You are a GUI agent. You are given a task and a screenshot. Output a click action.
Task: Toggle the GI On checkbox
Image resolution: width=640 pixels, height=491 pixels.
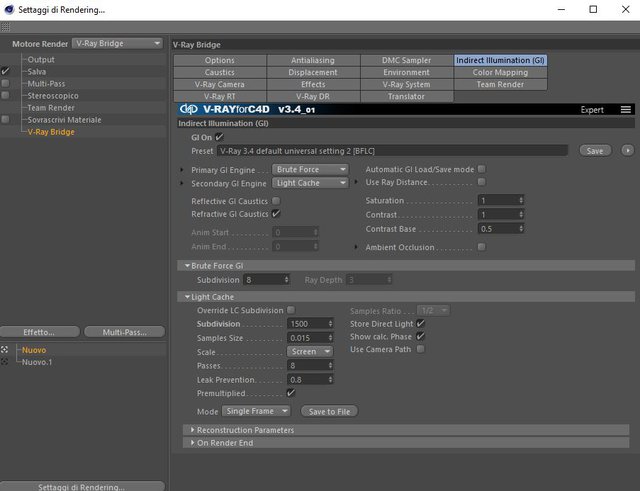click(x=219, y=137)
